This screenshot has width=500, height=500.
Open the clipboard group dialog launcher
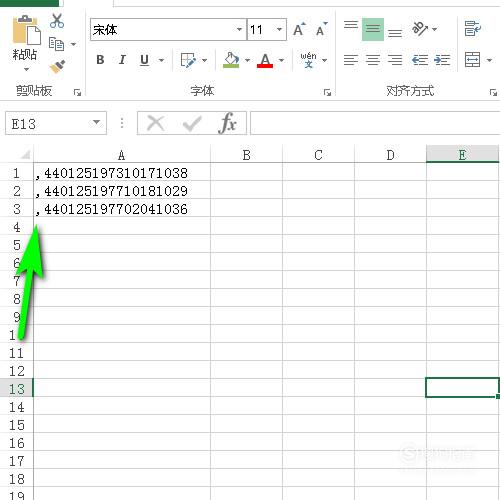click(77, 92)
